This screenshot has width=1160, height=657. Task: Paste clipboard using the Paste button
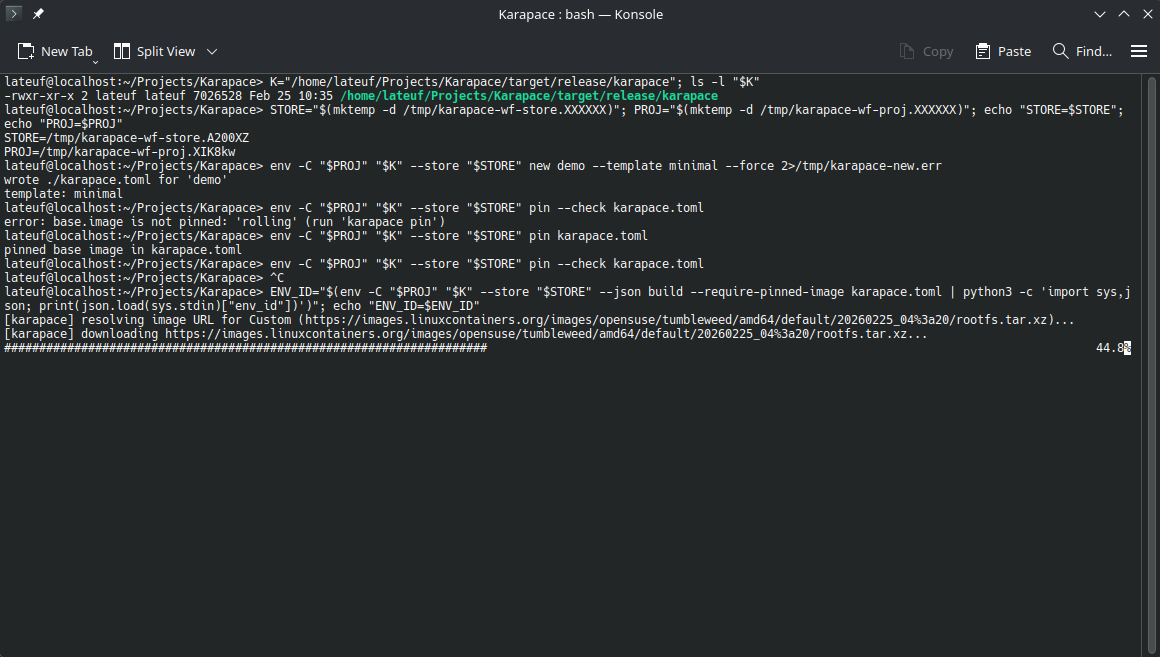pyautogui.click(x=1003, y=51)
